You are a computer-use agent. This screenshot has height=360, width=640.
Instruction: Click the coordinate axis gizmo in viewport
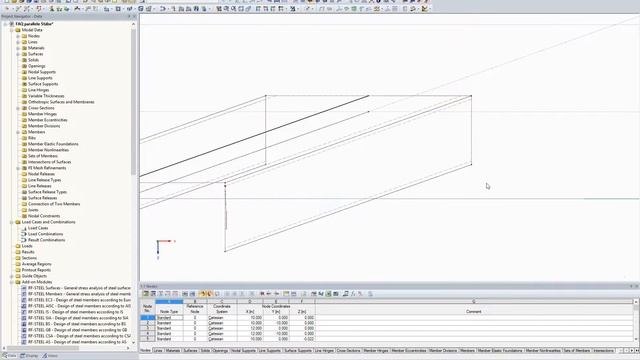click(165, 248)
